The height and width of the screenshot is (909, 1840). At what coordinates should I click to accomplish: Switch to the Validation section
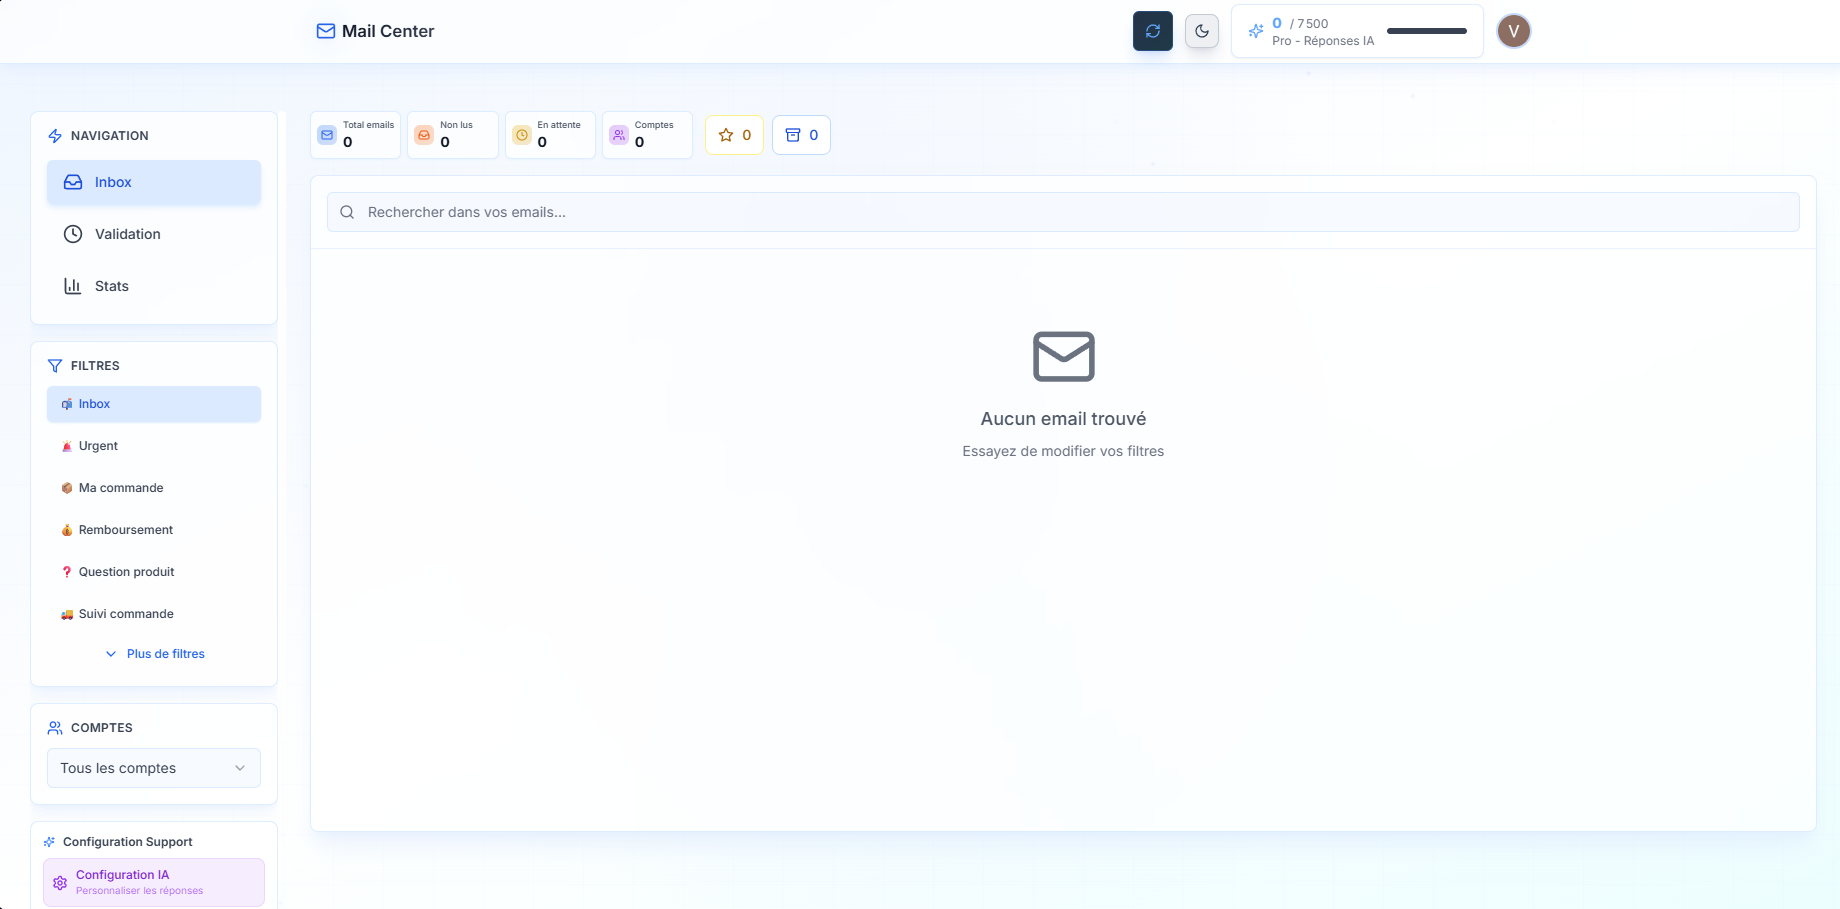[x=127, y=234]
